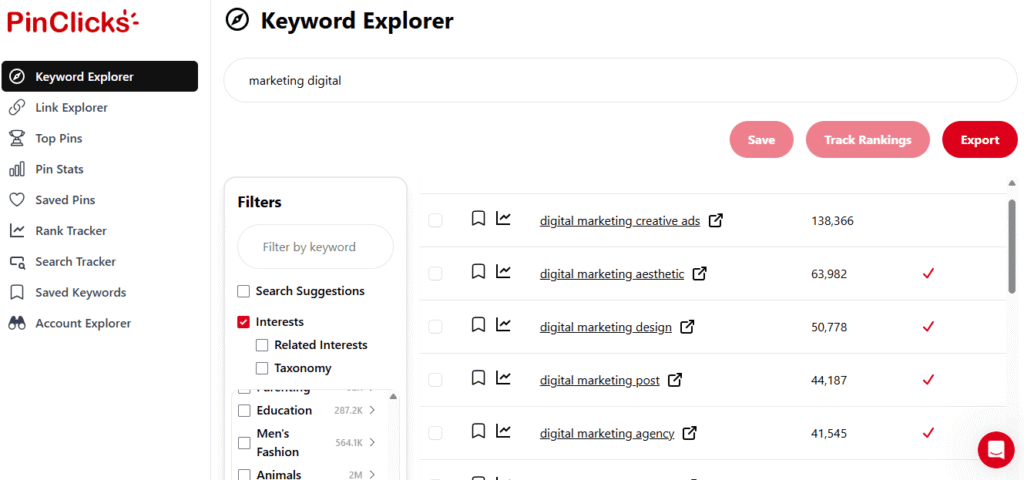Expand the Animals interest category arrow
Screen dimensions: 1024x480
click(372, 475)
